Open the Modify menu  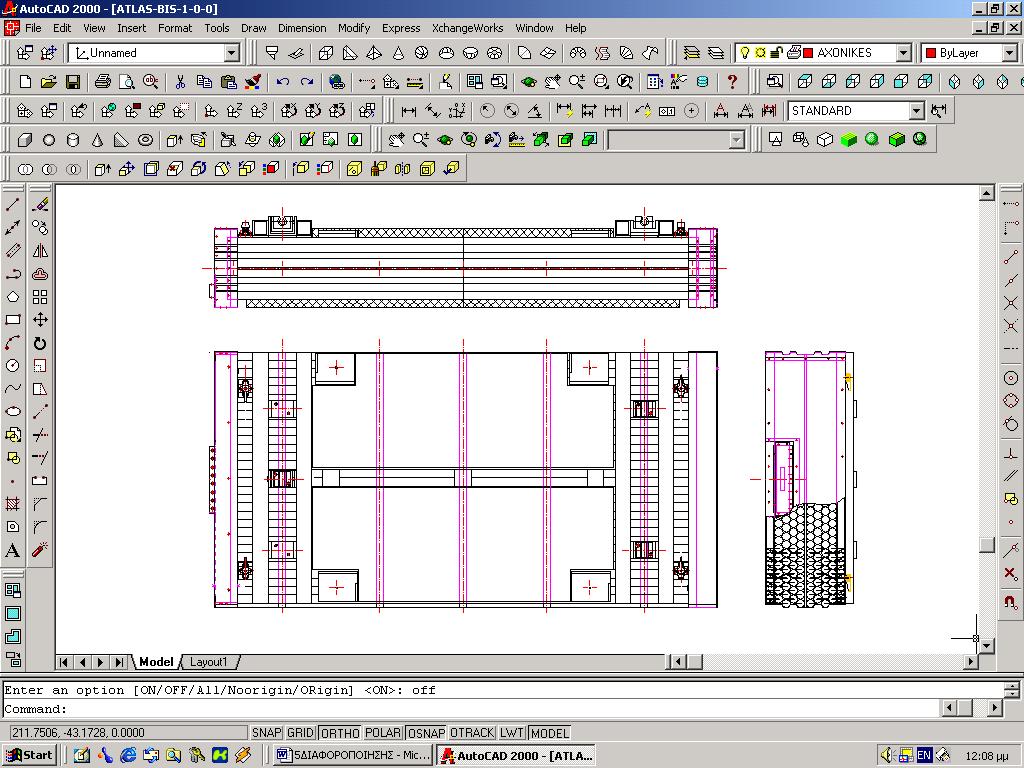point(354,28)
